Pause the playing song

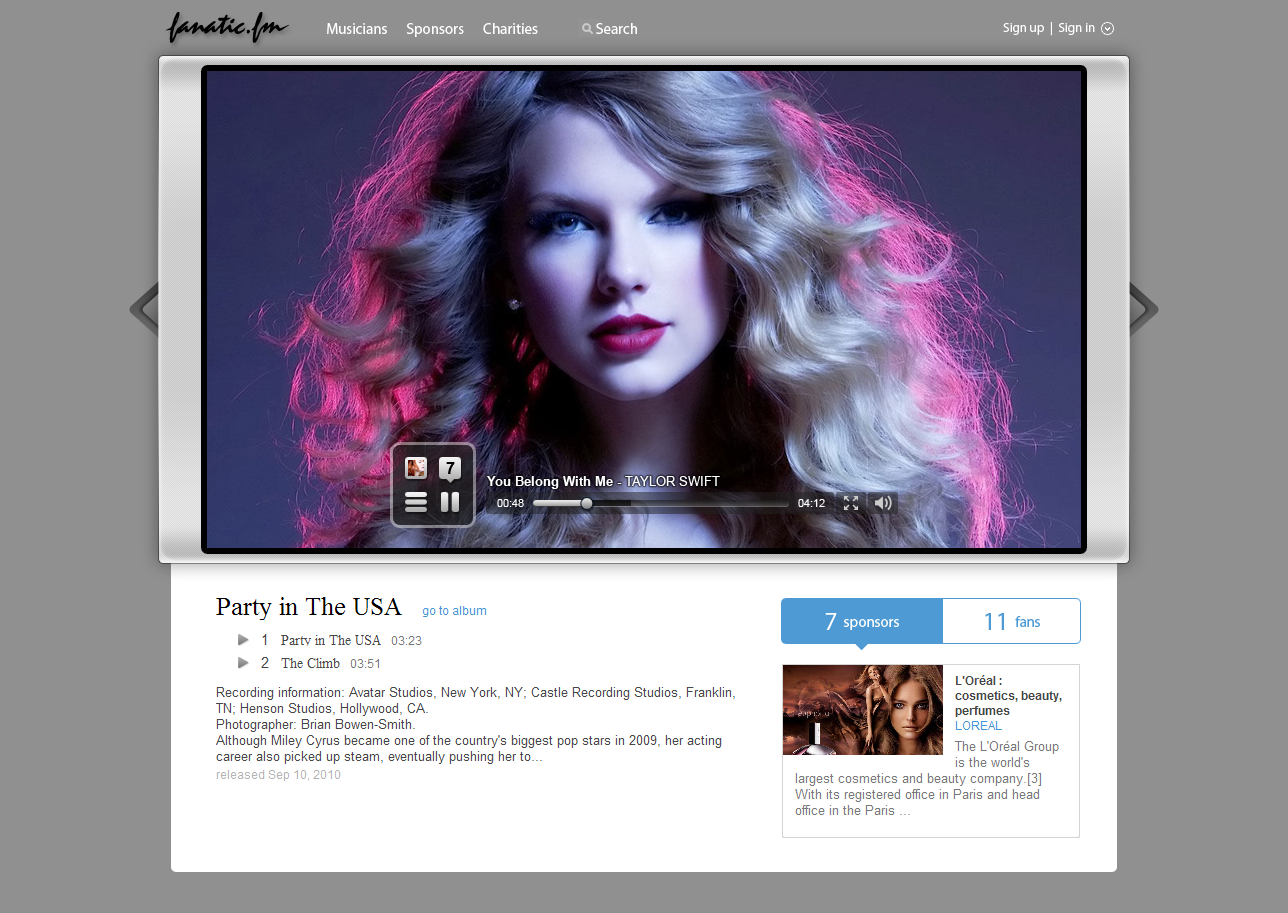tap(450, 502)
